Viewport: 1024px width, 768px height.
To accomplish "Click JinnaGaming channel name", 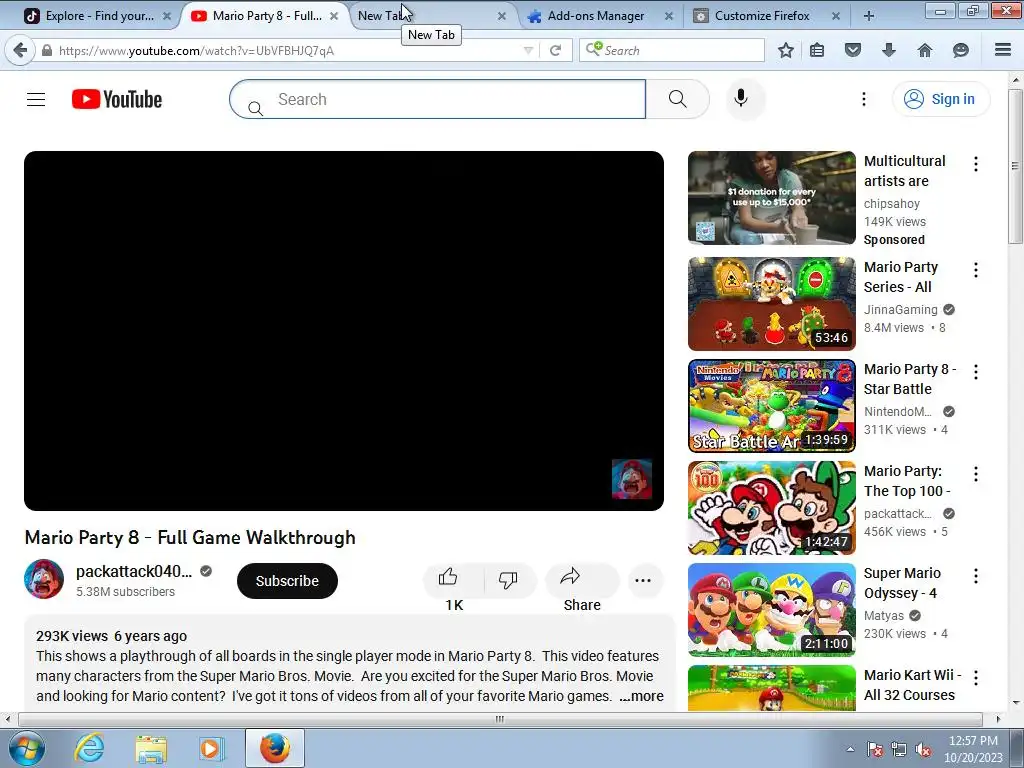I will tap(901, 310).
